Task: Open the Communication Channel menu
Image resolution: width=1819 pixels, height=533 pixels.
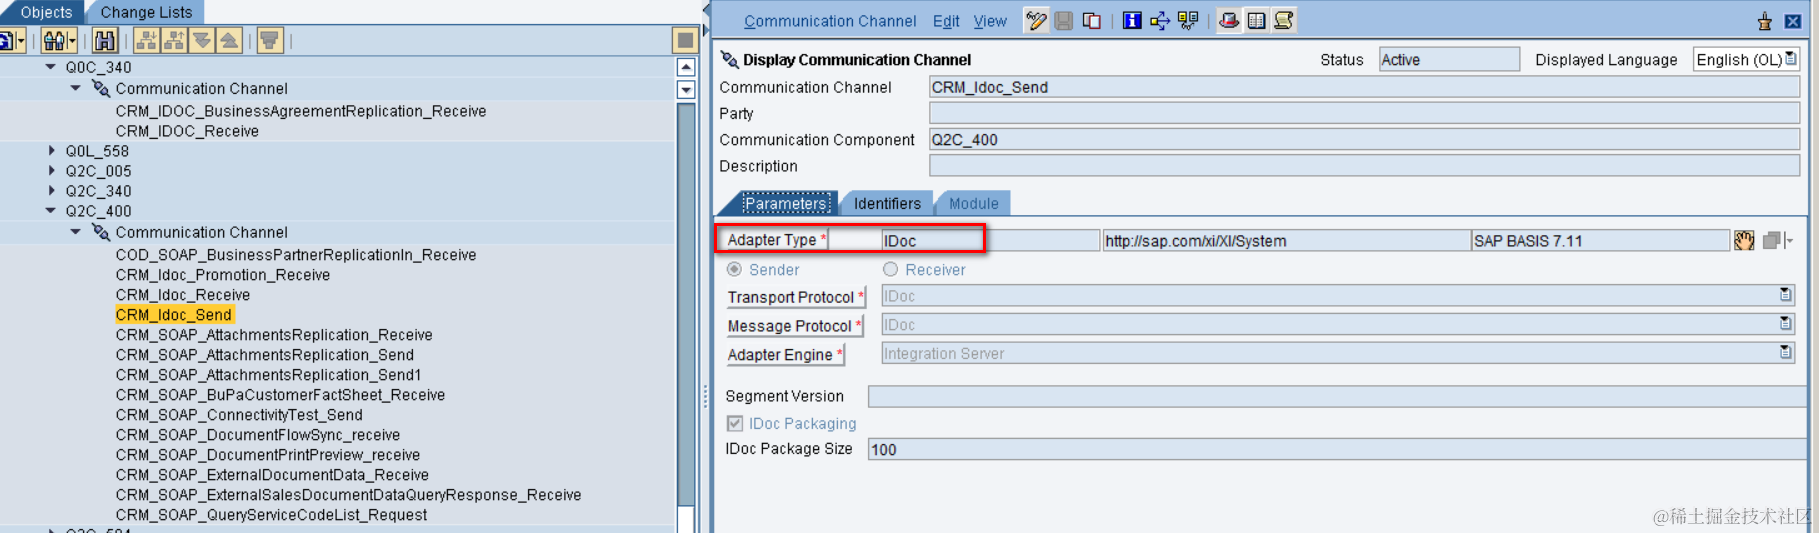Action: click(x=830, y=21)
